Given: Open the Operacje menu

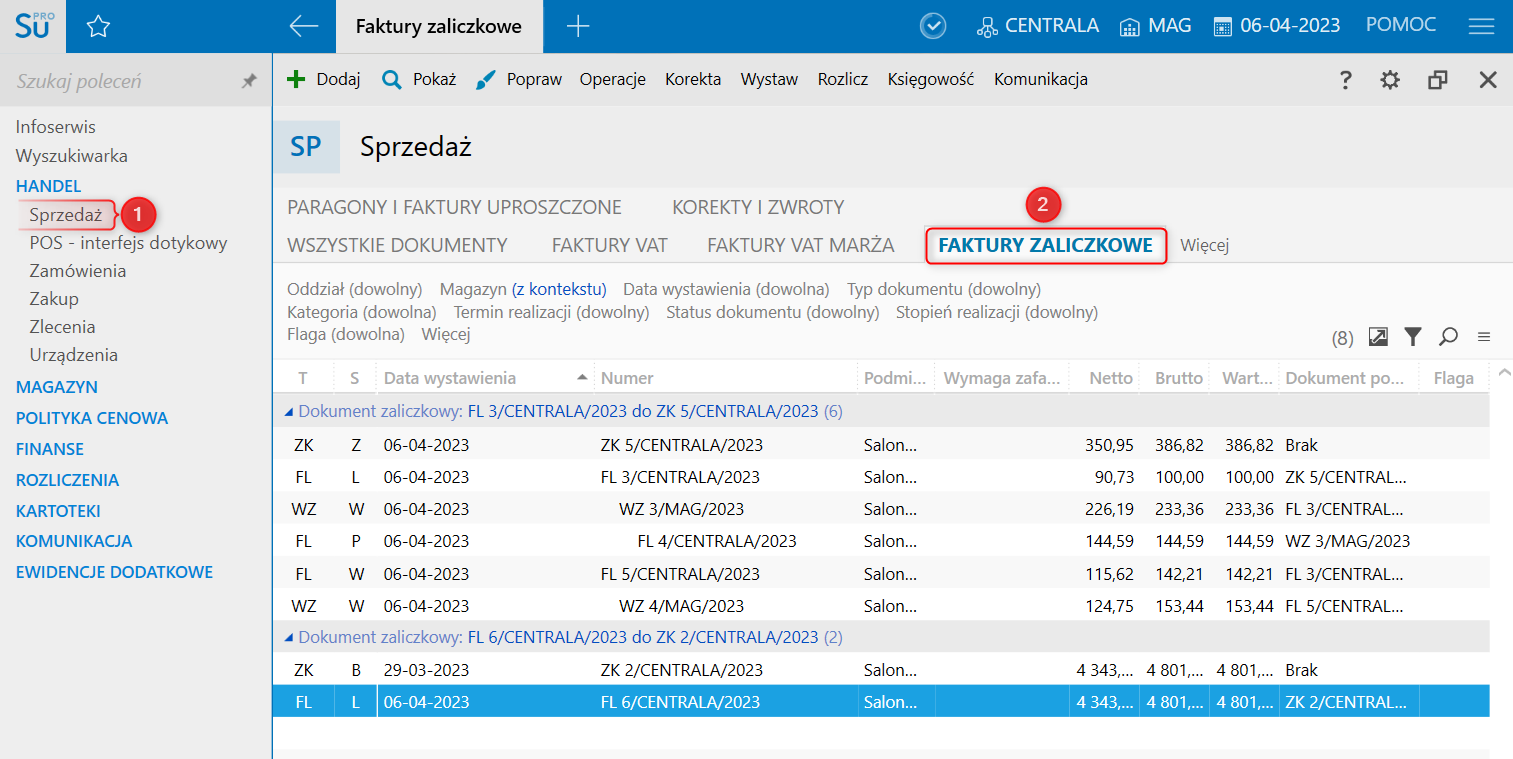Looking at the screenshot, I should 613,79.
